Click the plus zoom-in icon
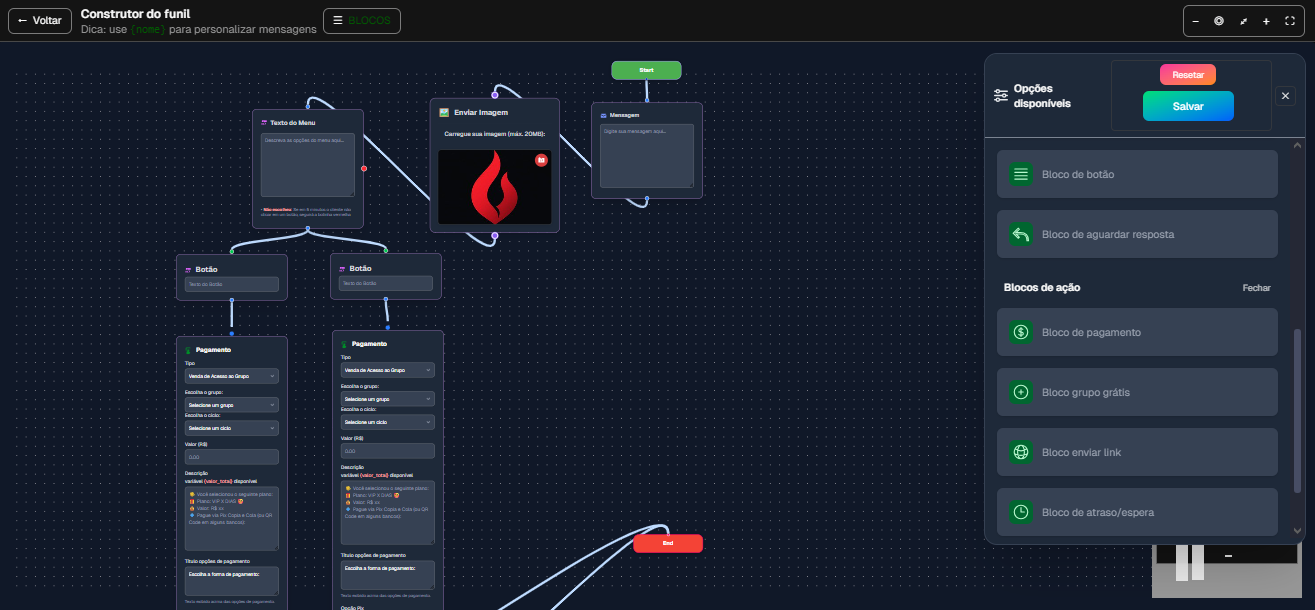The width and height of the screenshot is (1315, 610). click(1266, 21)
